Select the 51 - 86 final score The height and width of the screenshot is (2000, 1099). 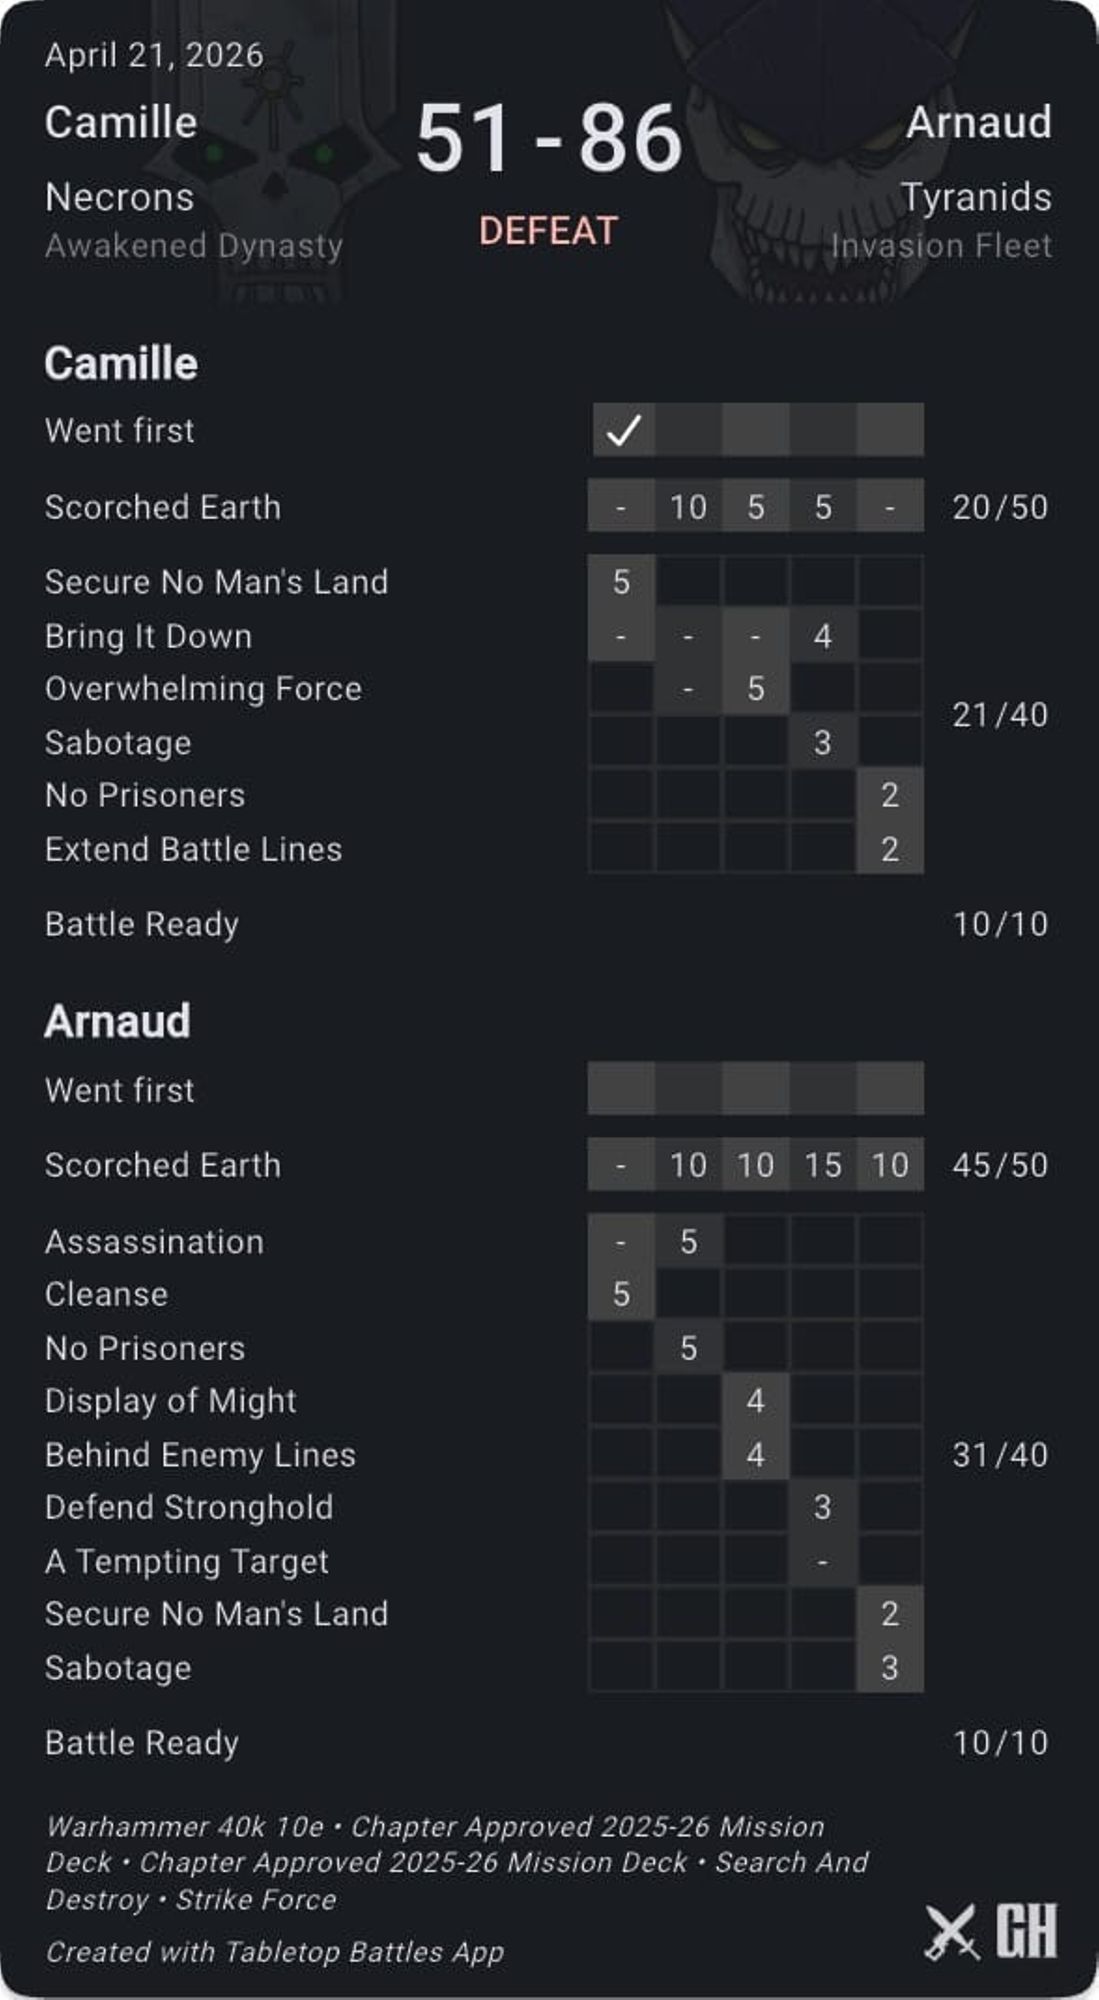(548, 138)
